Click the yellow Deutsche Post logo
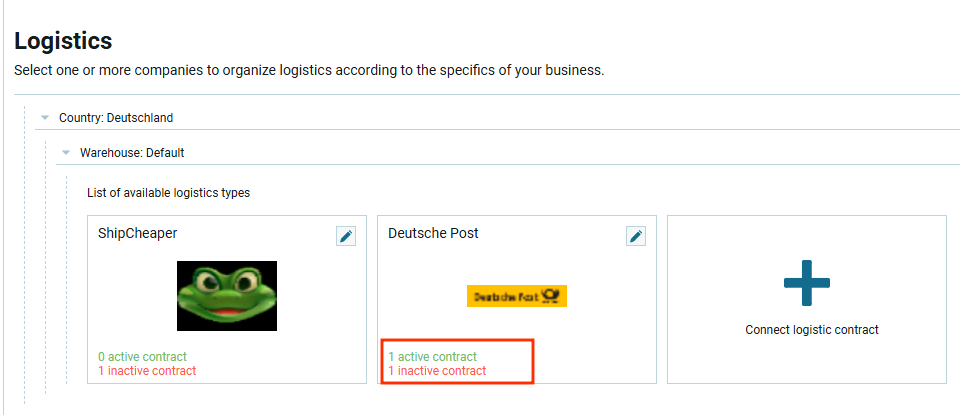The height and width of the screenshot is (415, 960). click(517, 296)
